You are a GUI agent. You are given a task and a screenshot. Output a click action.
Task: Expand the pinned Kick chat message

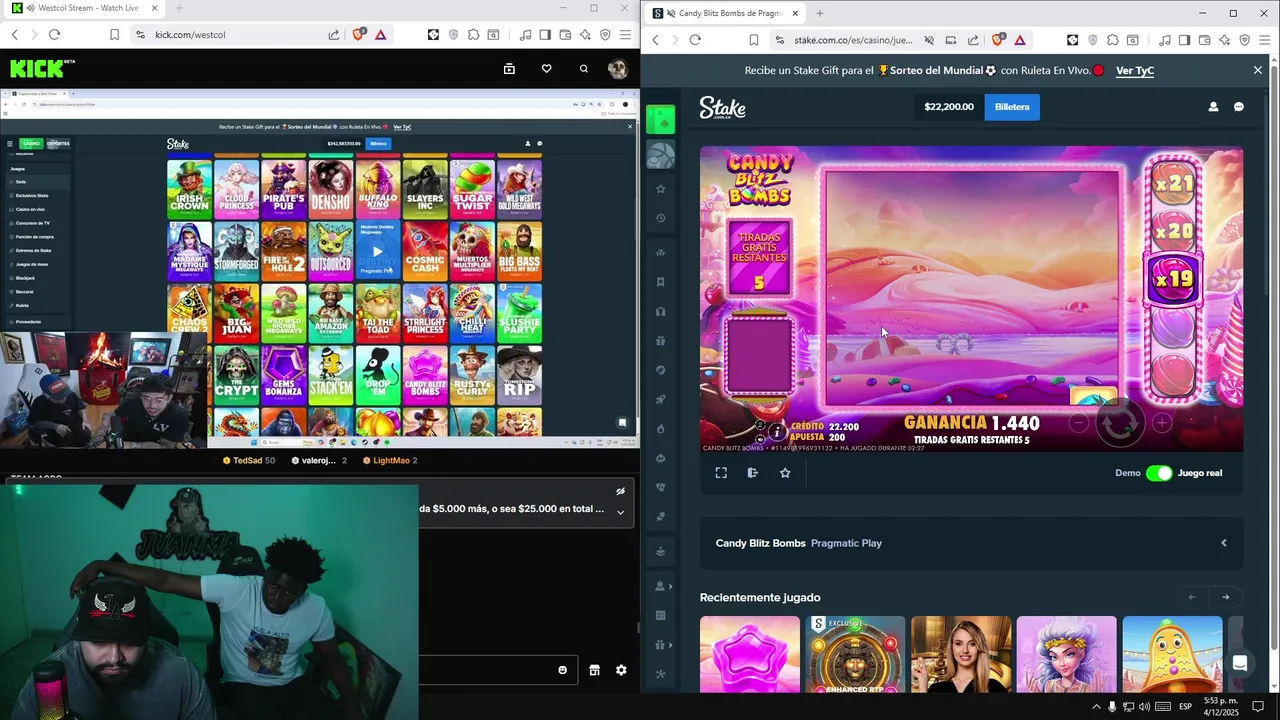click(620, 512)
